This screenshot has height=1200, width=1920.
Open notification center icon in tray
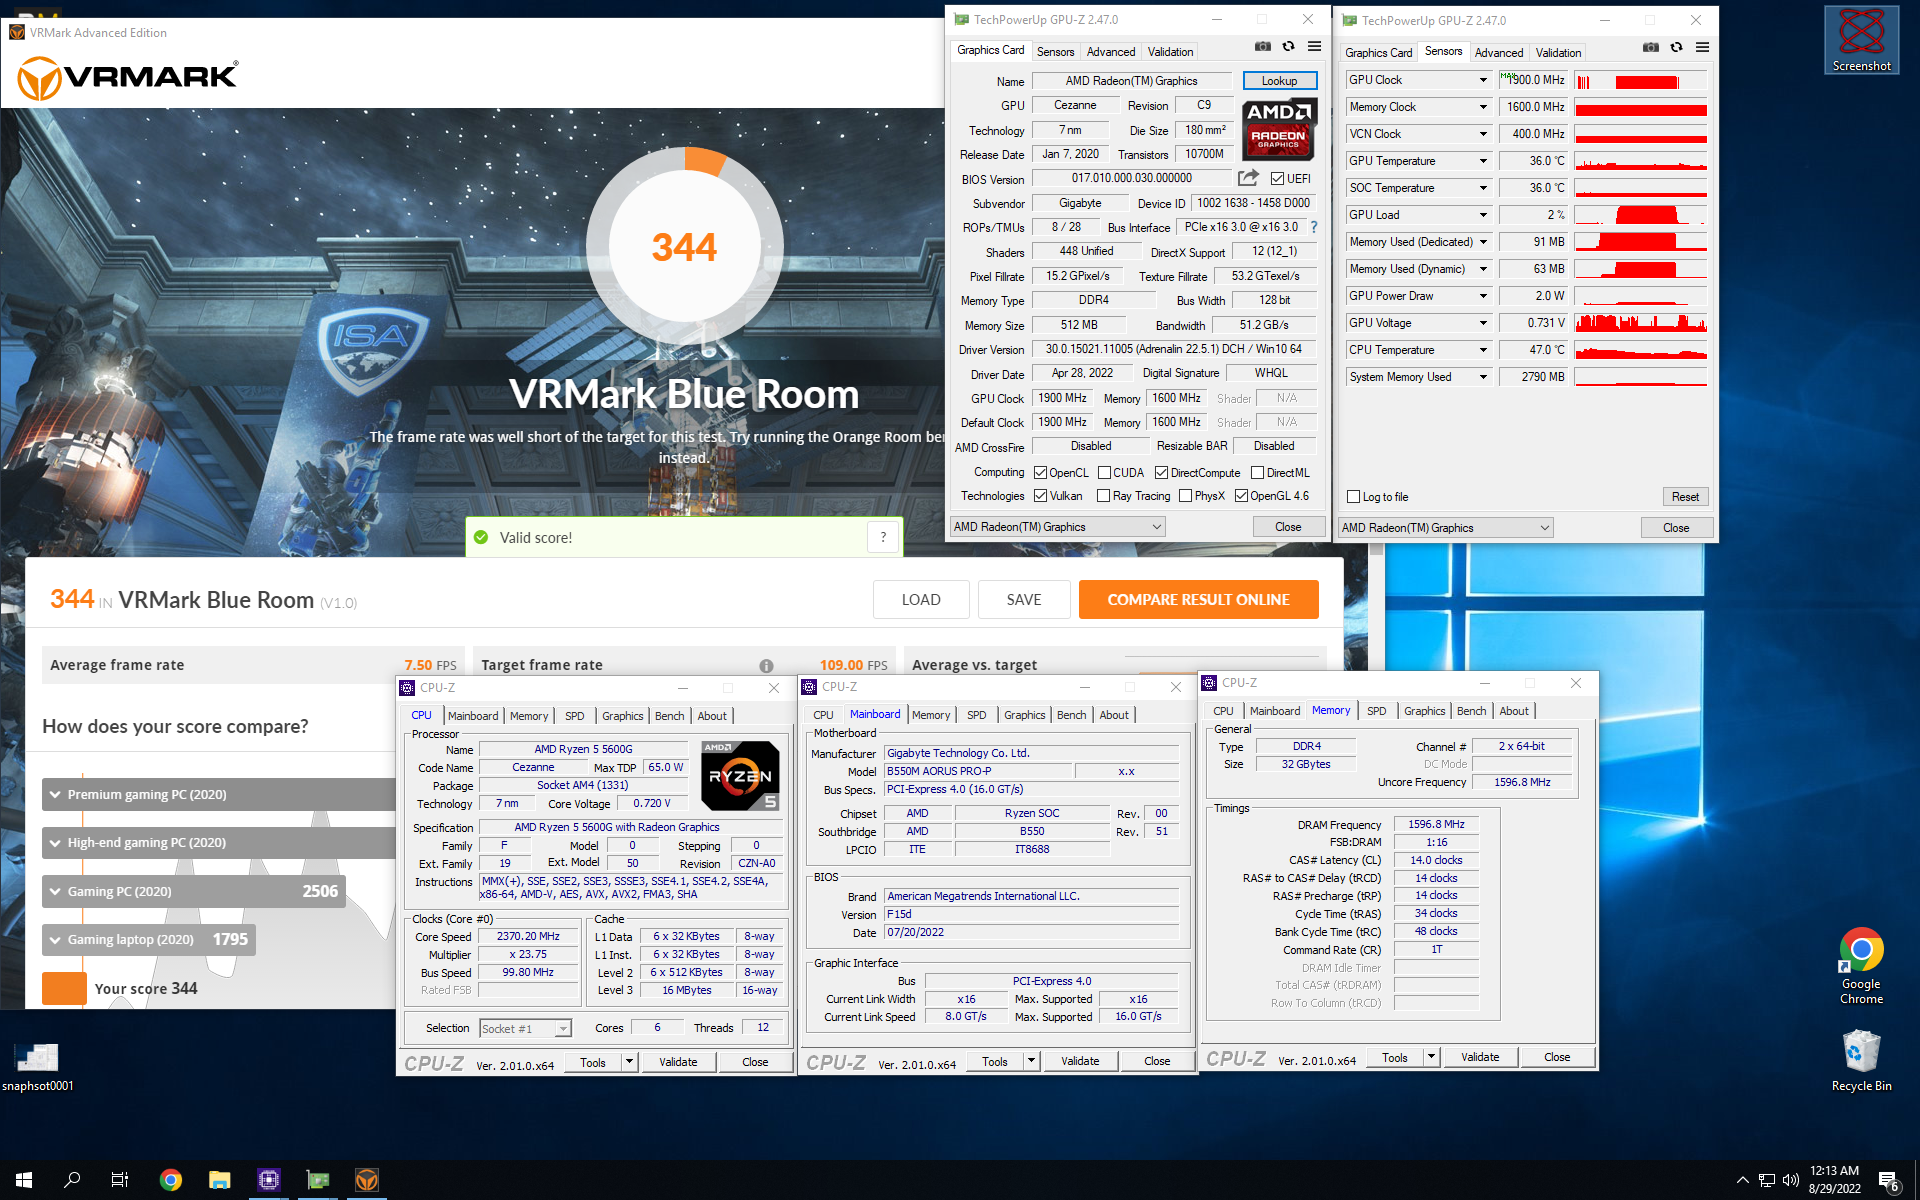coord(1889,1180)
